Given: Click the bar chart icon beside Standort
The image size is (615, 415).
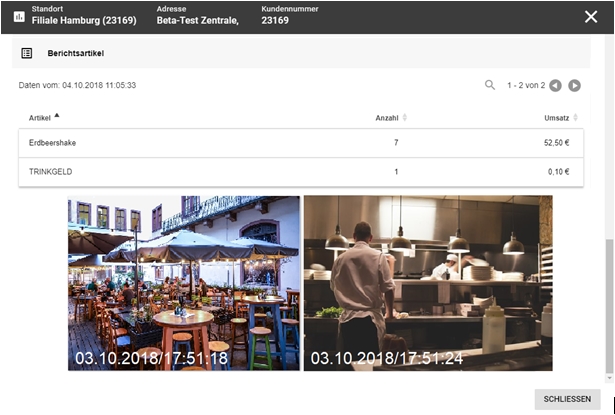Looking at the screenshot, I should (x=19, y=17).
